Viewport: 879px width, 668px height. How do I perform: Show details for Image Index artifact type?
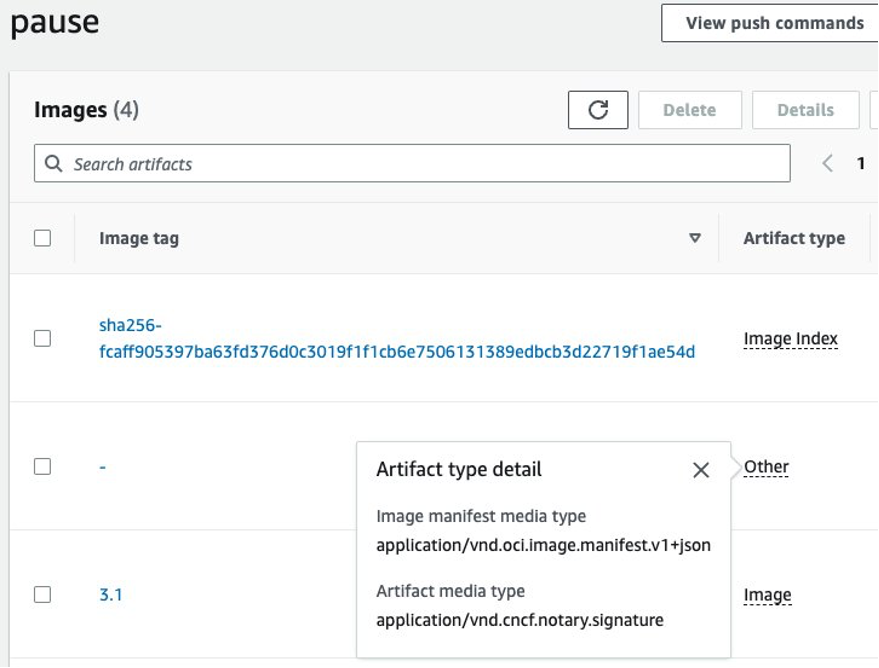pos(790,338)
